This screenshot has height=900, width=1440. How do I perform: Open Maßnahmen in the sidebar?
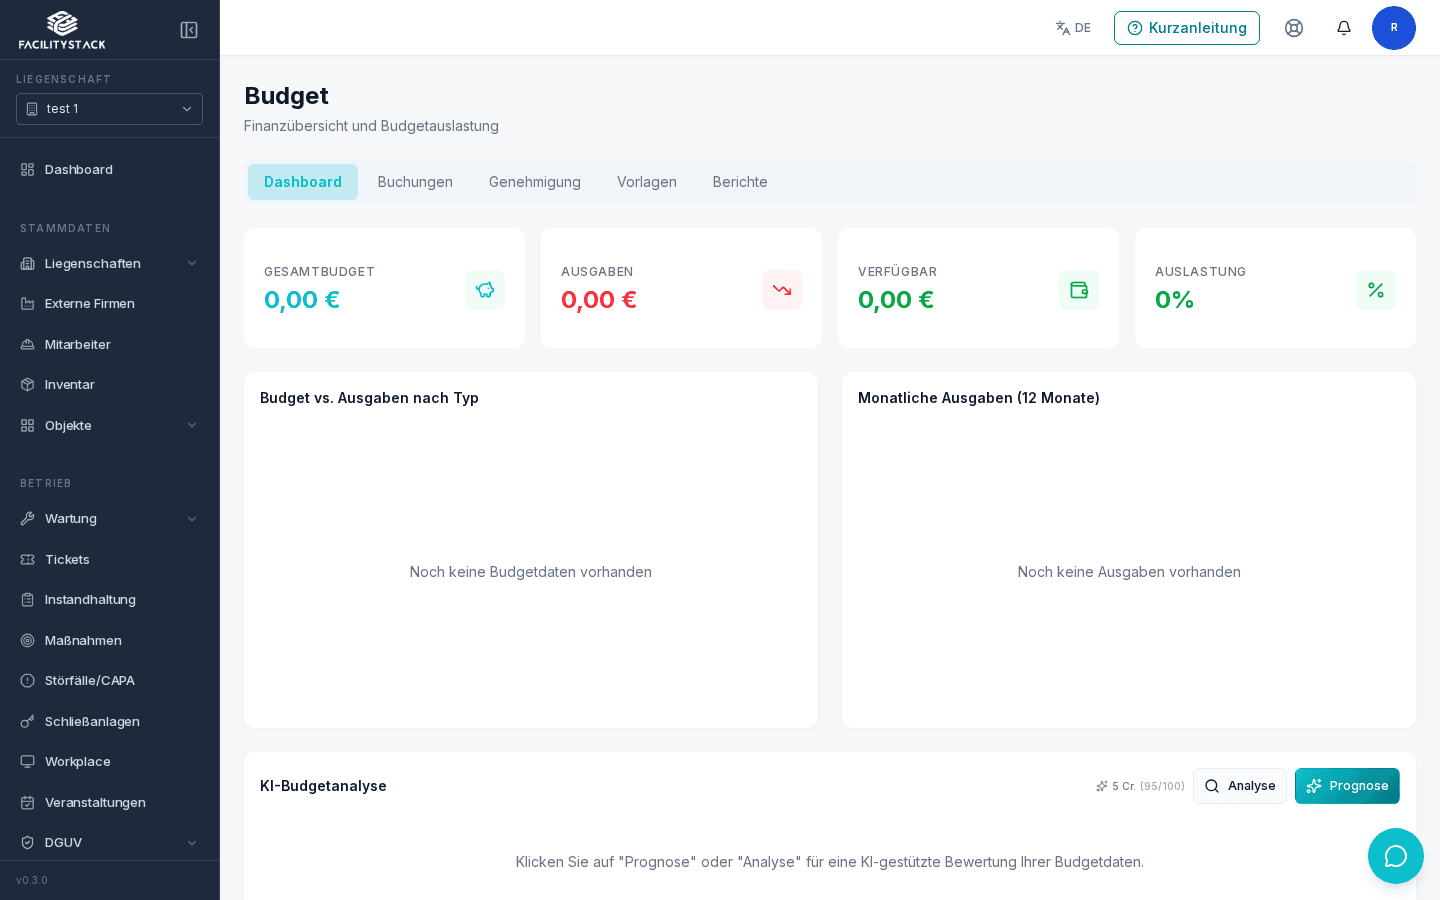pos(110,640)
